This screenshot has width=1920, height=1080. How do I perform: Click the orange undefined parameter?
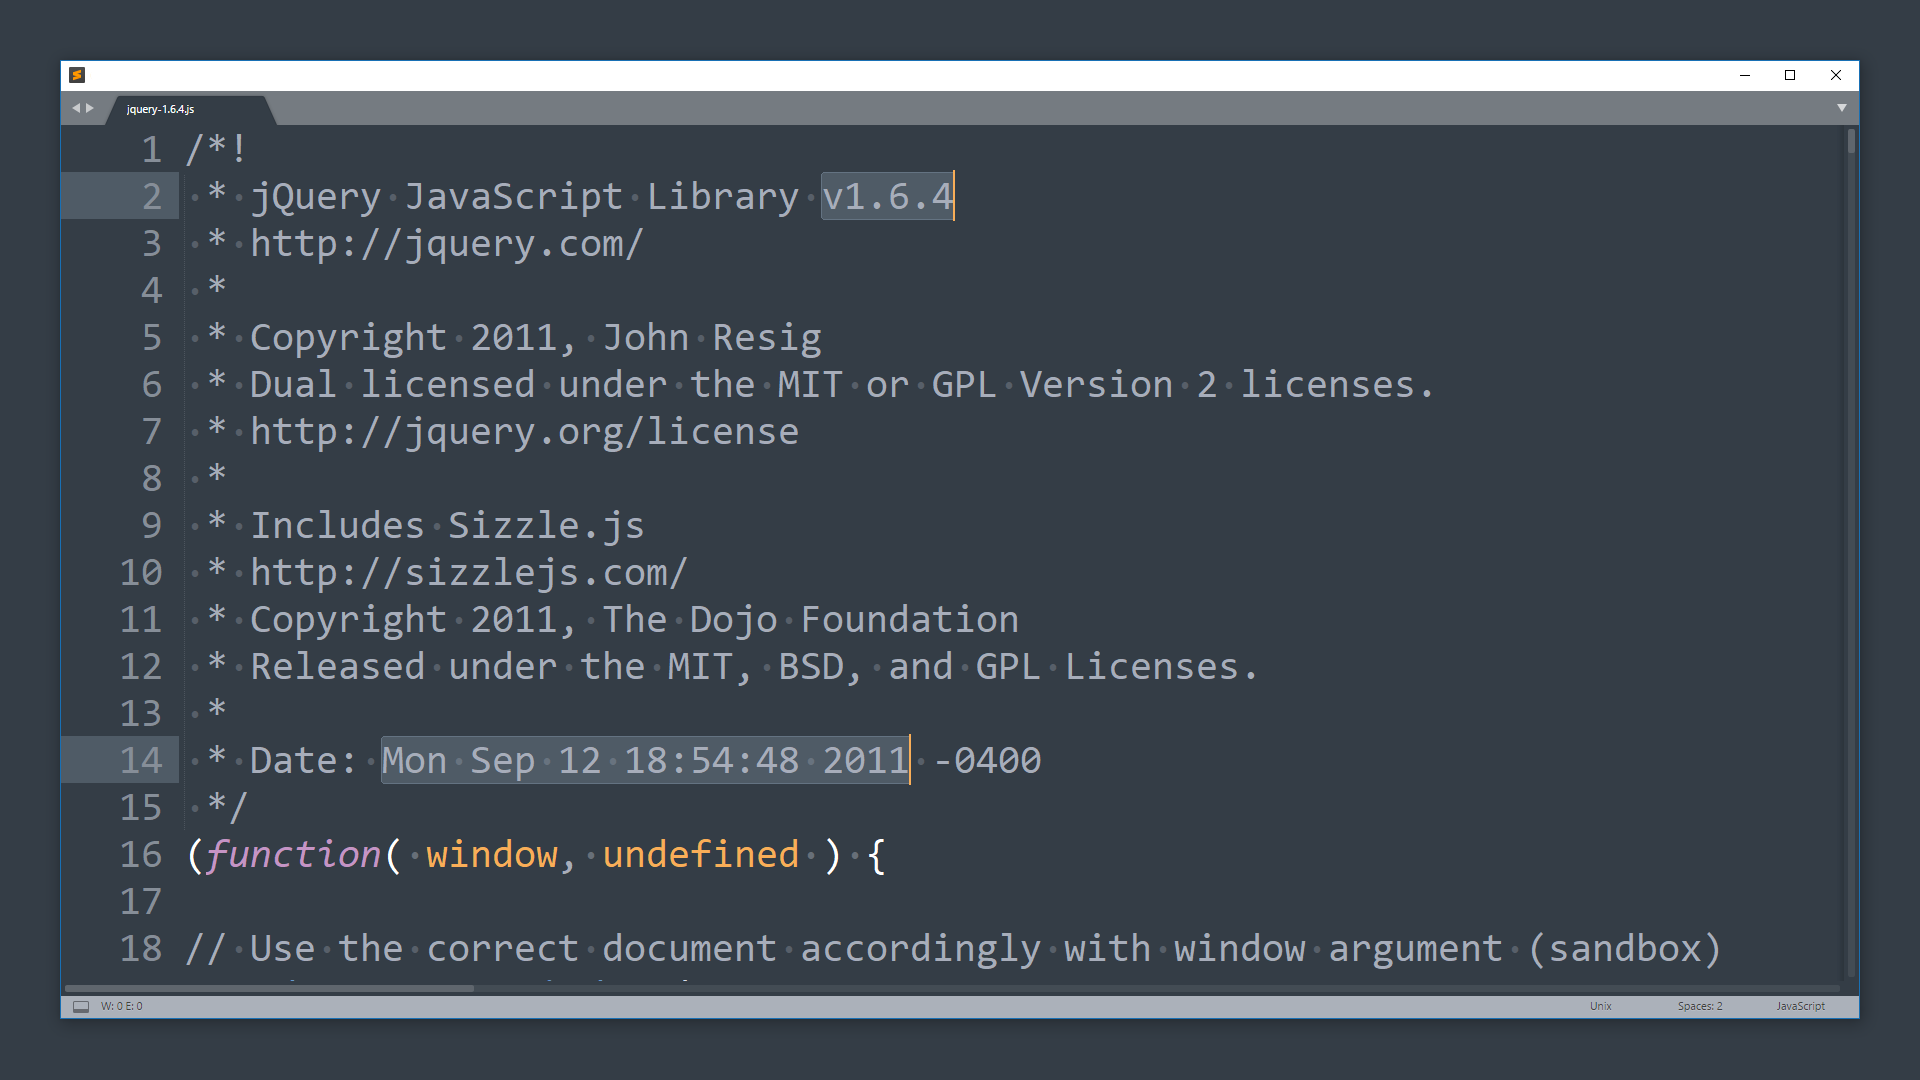(x=700, y=854)
